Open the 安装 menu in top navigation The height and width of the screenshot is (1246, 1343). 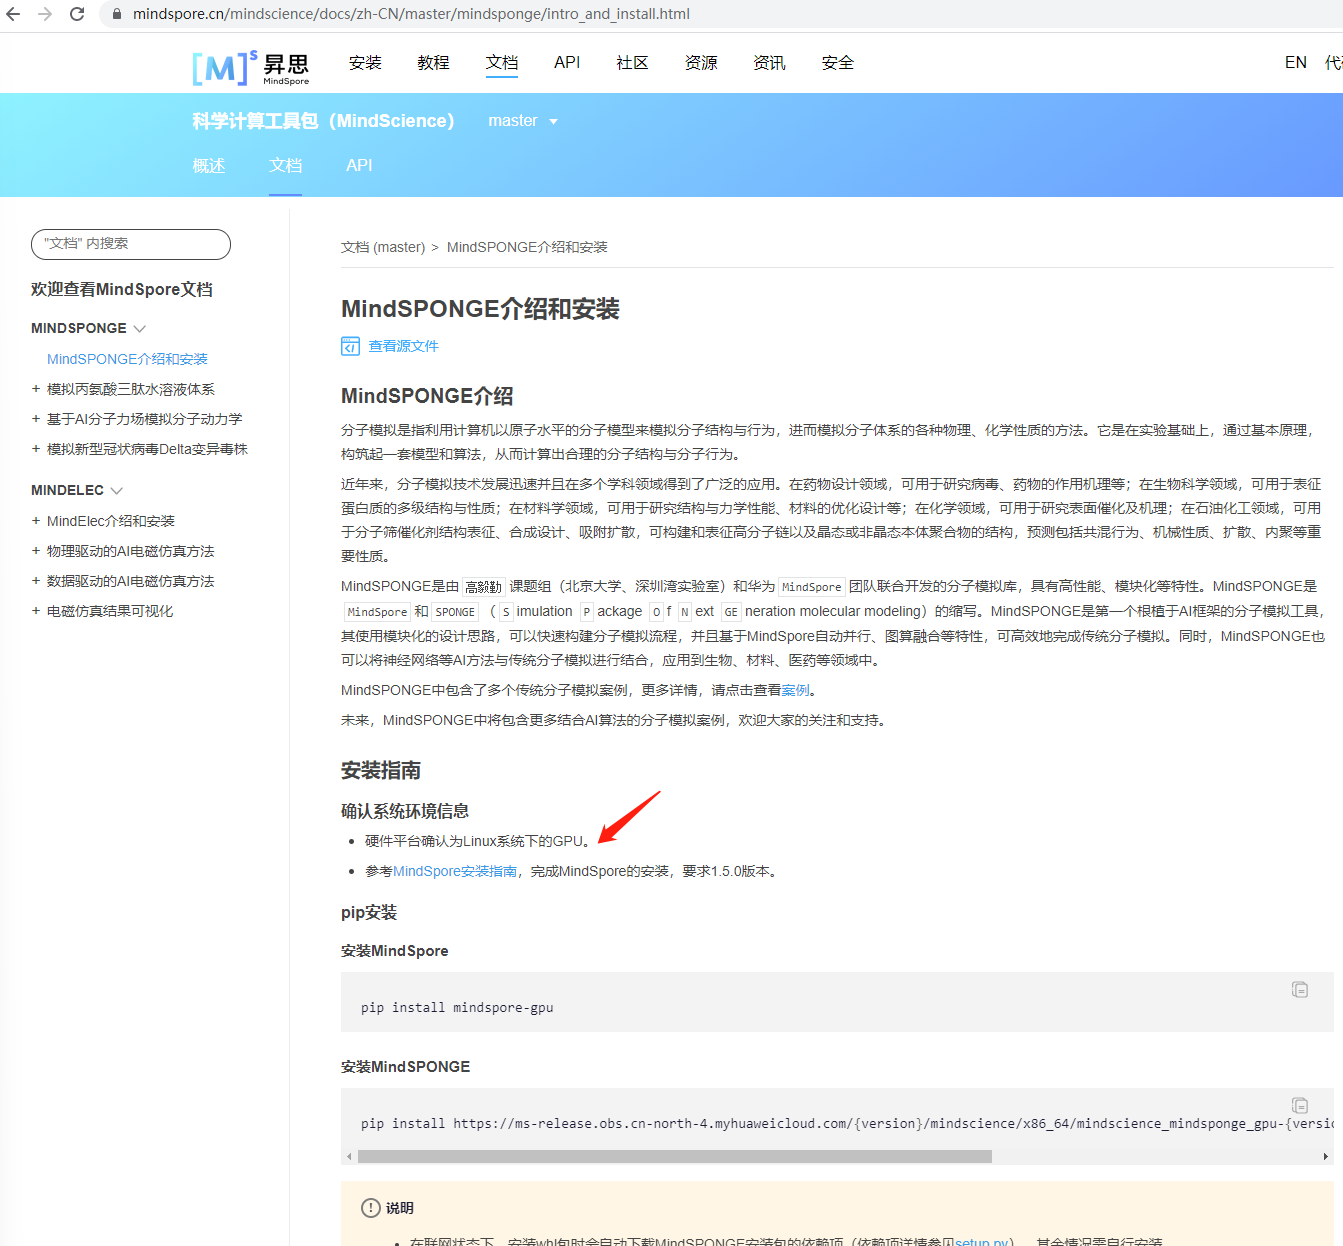(x=365, y=63)
